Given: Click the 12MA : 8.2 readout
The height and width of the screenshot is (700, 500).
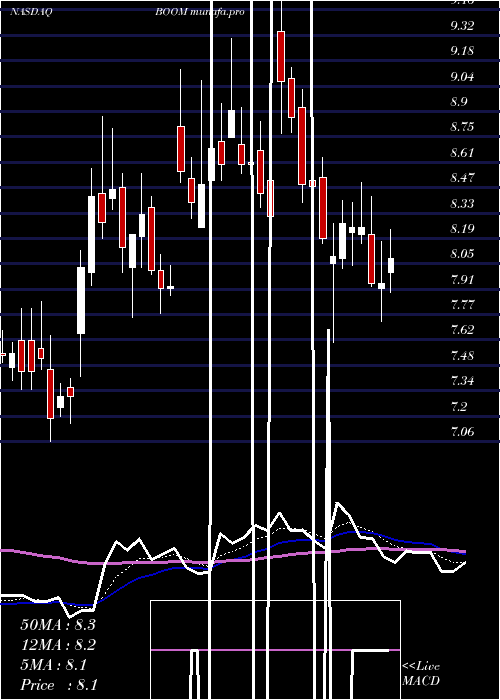Looking at the screenshot, I should point(58,645).
